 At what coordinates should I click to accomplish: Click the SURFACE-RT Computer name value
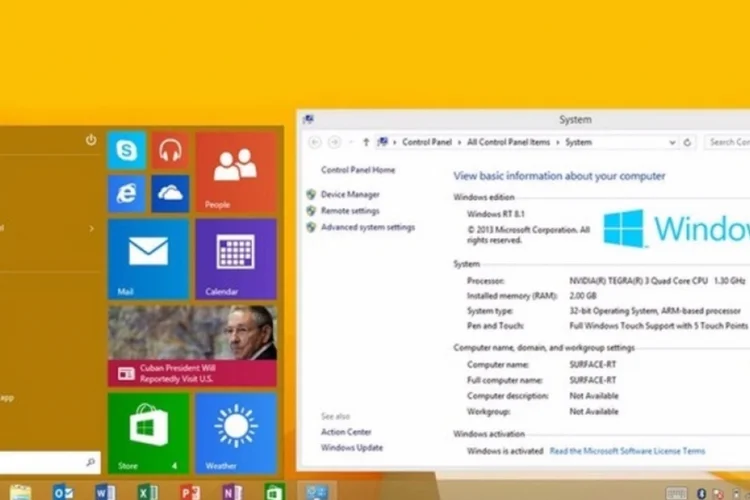click(593, 365)
